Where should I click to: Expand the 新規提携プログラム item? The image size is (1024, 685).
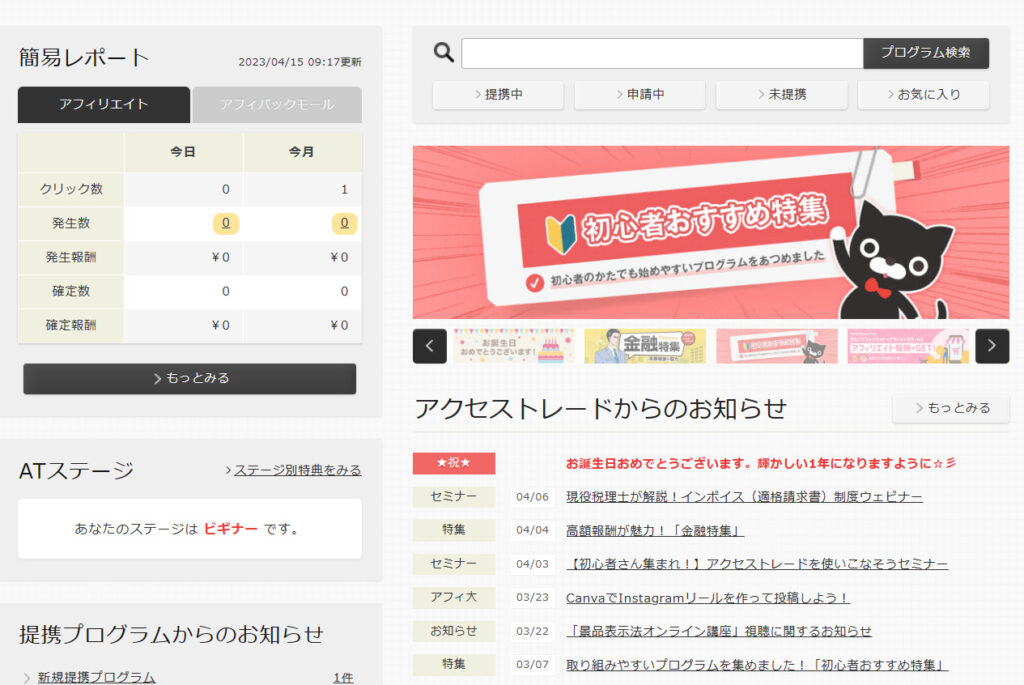coord(96,677)
